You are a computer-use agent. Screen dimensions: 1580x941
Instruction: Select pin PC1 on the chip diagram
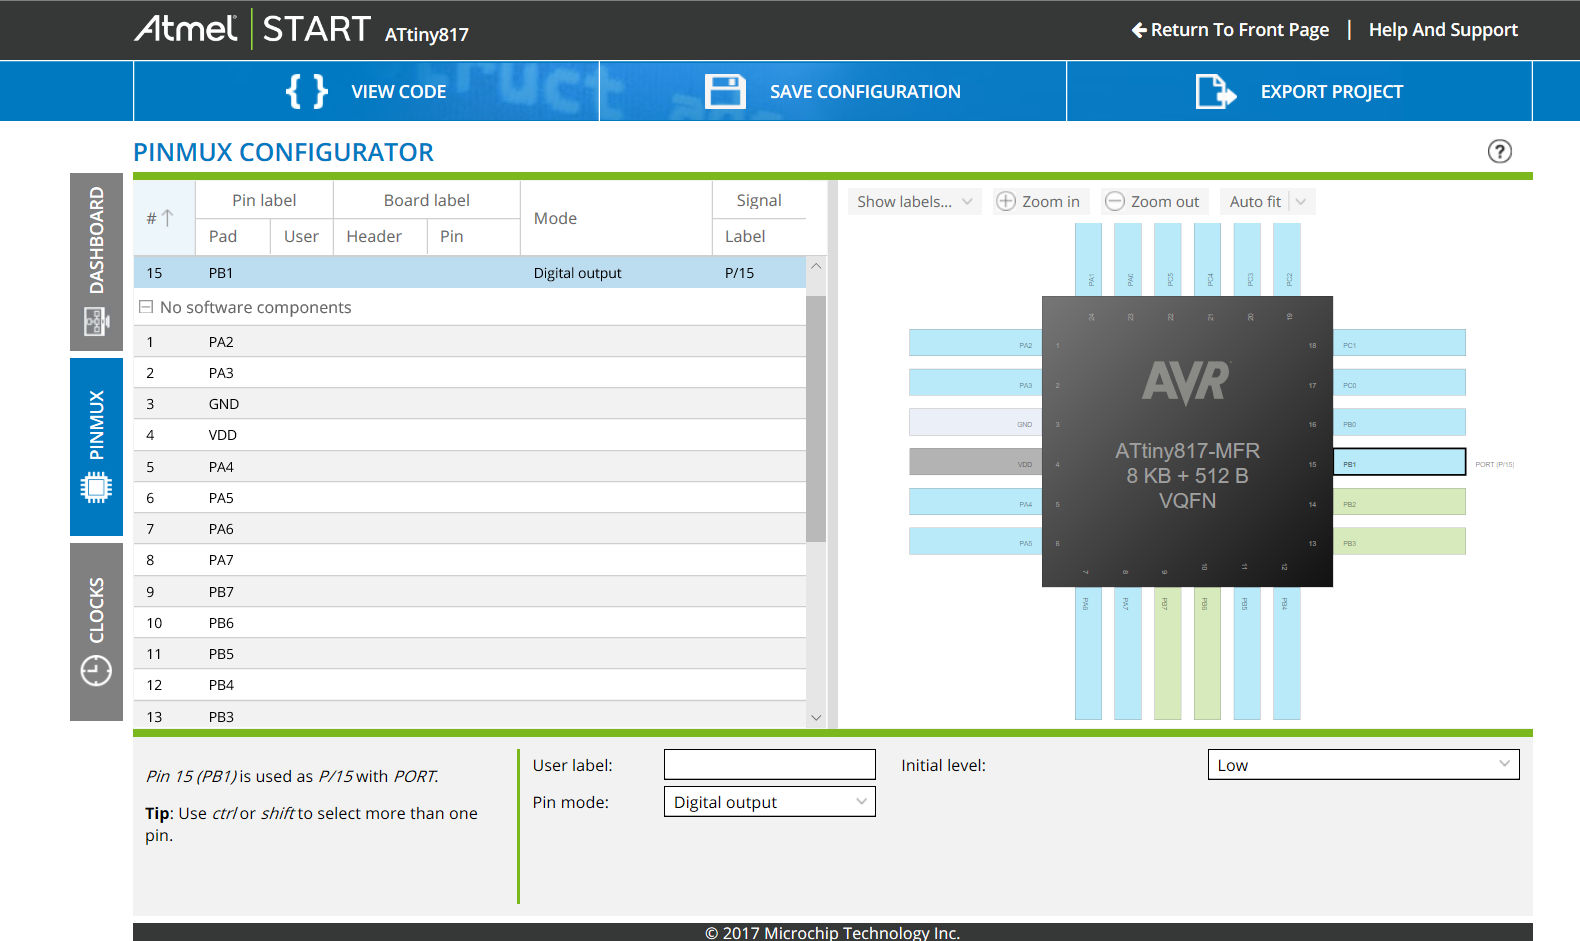coord(1399,343)
